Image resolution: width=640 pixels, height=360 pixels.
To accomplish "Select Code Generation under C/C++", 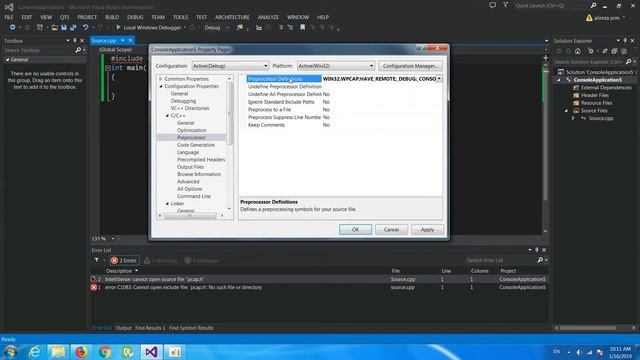I will click(196, 145).
